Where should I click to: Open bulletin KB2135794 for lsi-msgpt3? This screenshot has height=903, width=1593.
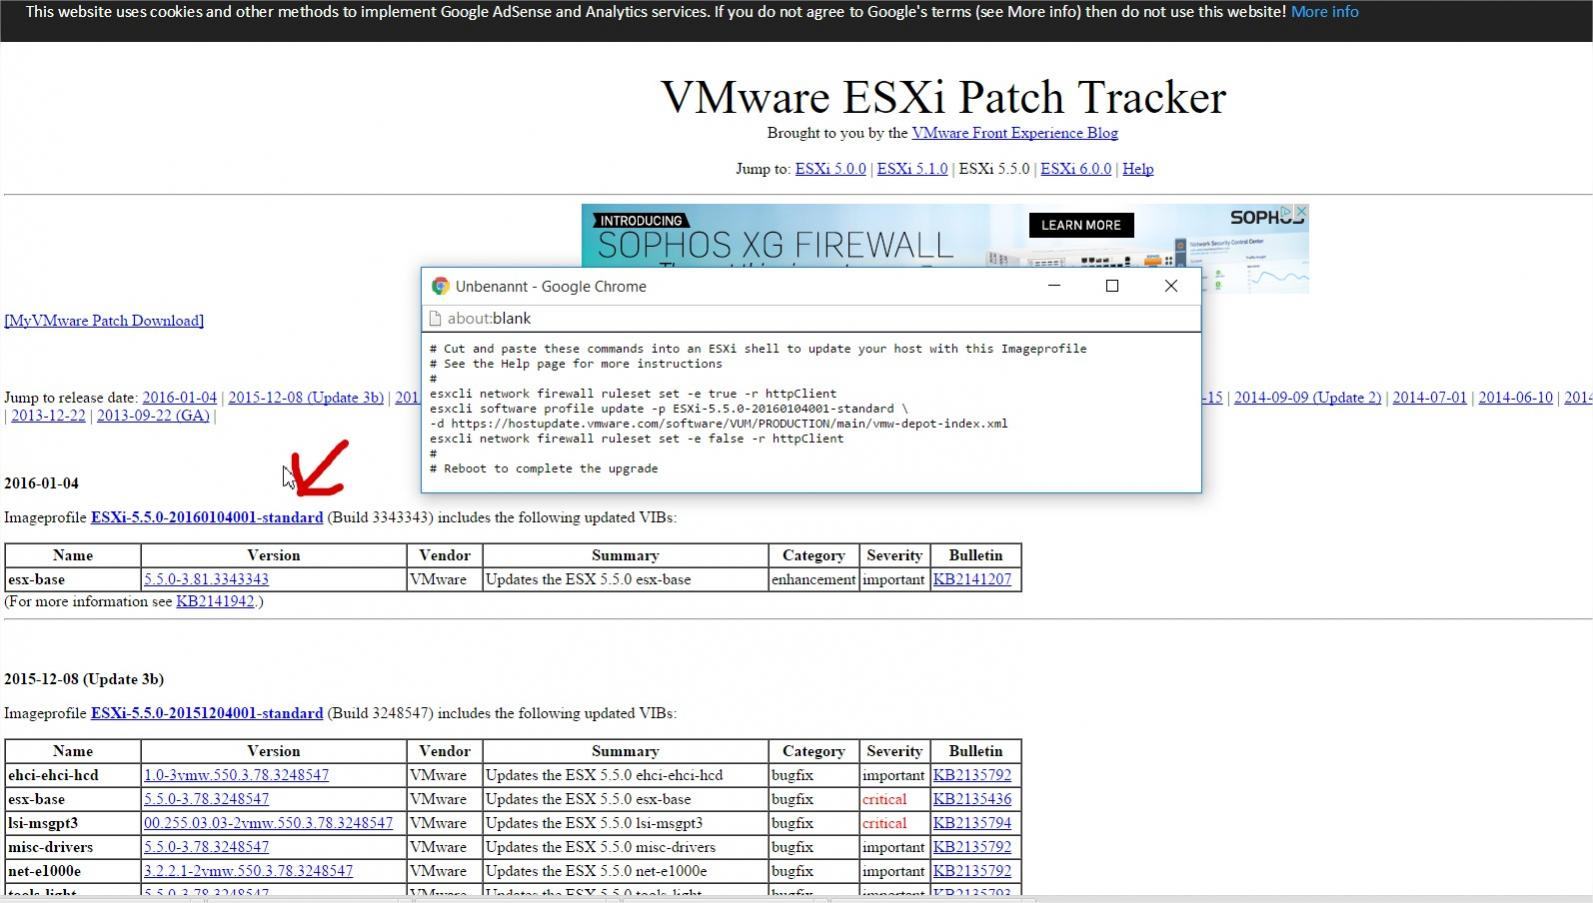972,824
